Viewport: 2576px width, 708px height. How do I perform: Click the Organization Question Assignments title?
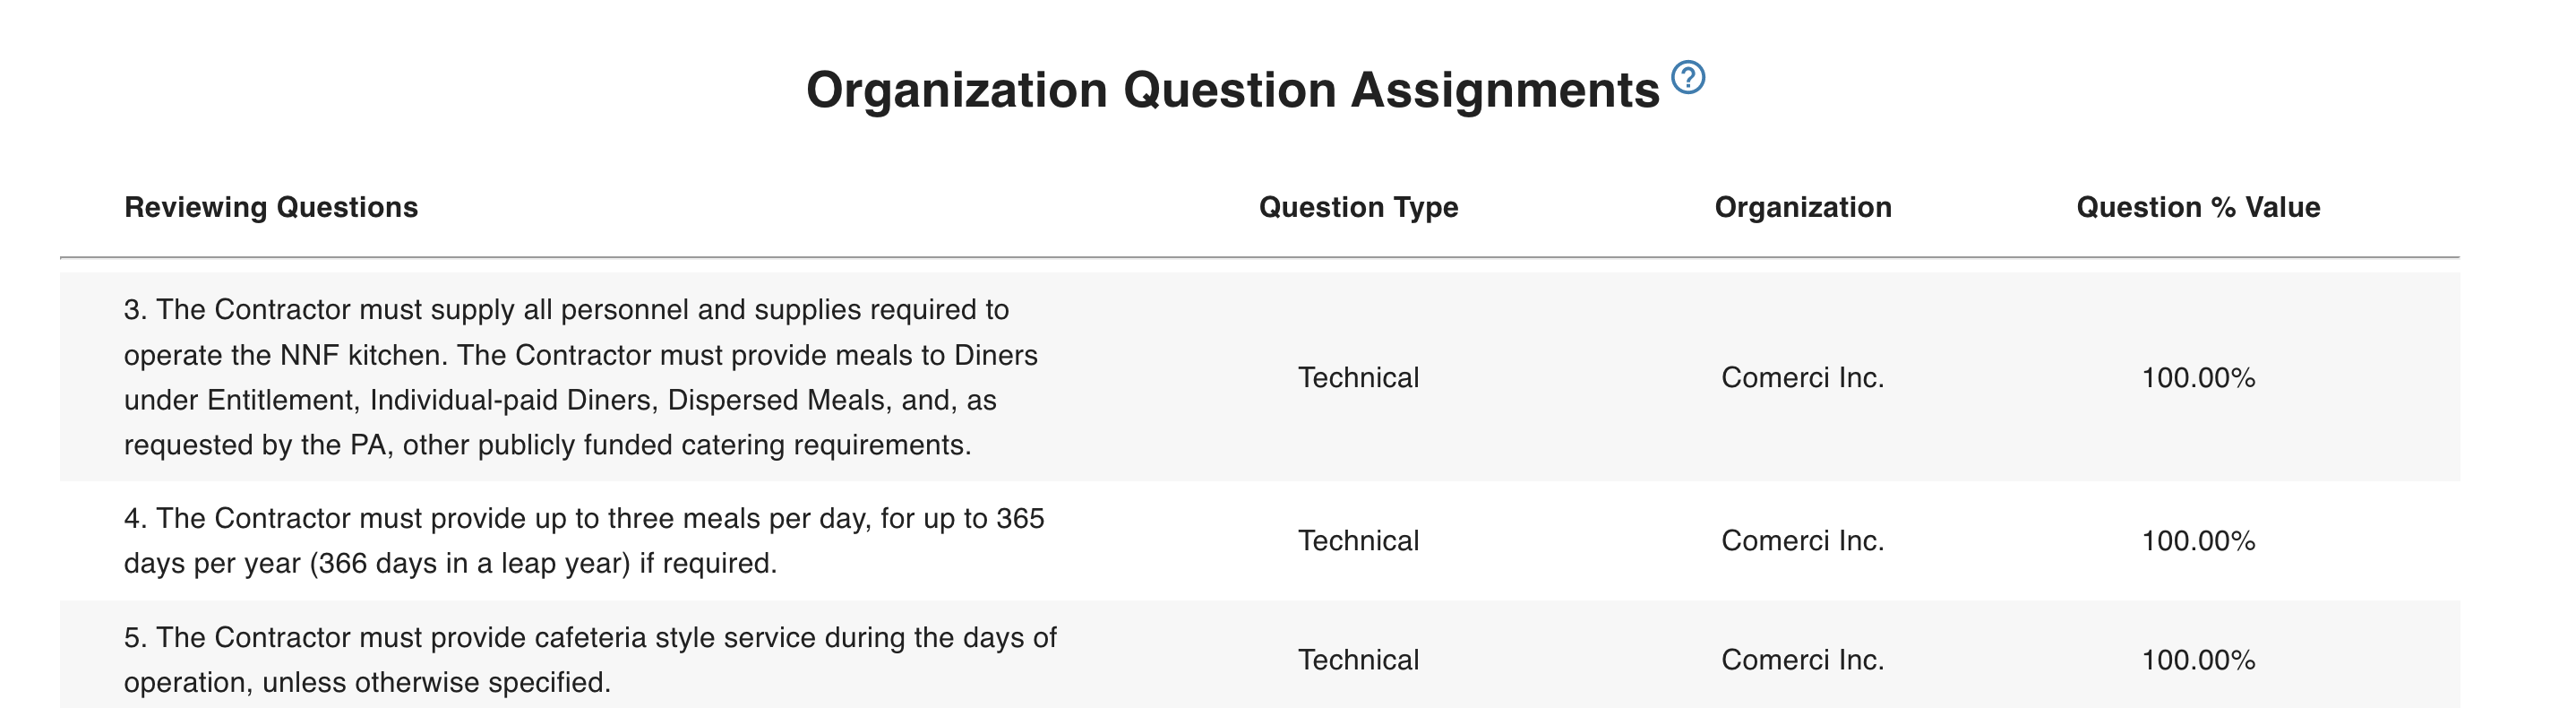click(x=1232, y=90)
